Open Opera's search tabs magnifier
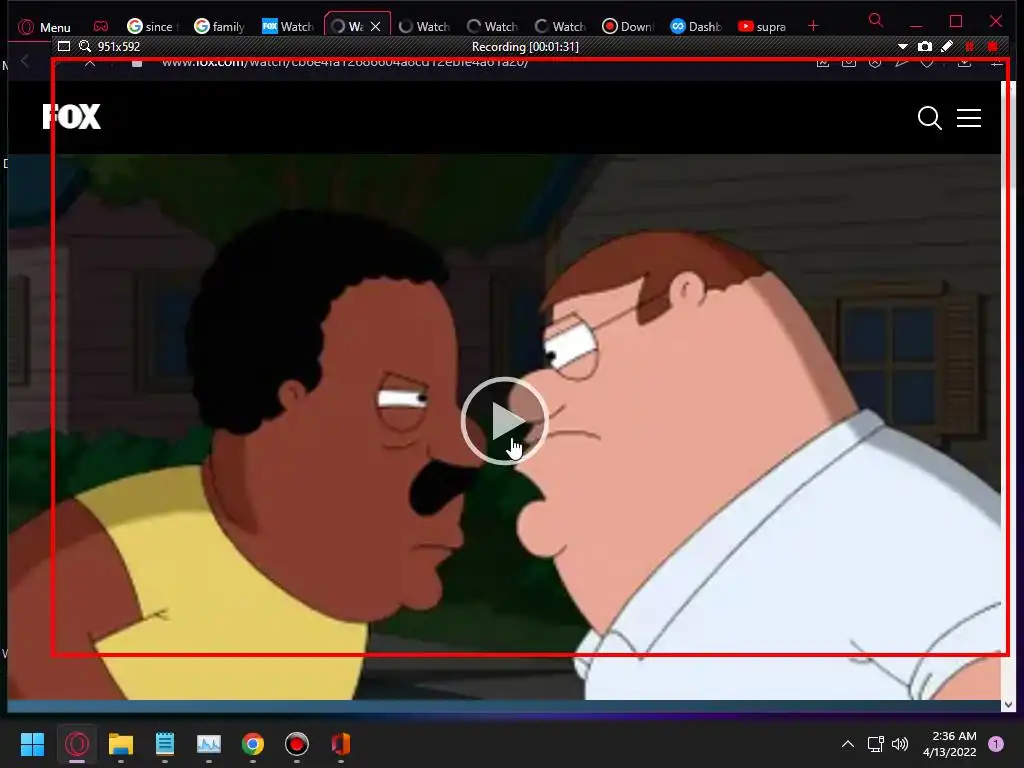This screenshot has width=1024, height=768. coord(876,20)
